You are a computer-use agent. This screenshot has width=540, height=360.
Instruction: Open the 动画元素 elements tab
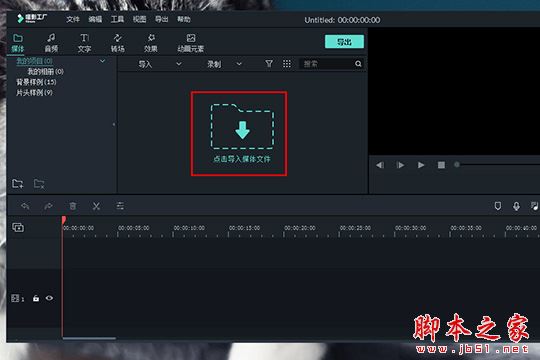pyautogui.click(x=190, y=43)
